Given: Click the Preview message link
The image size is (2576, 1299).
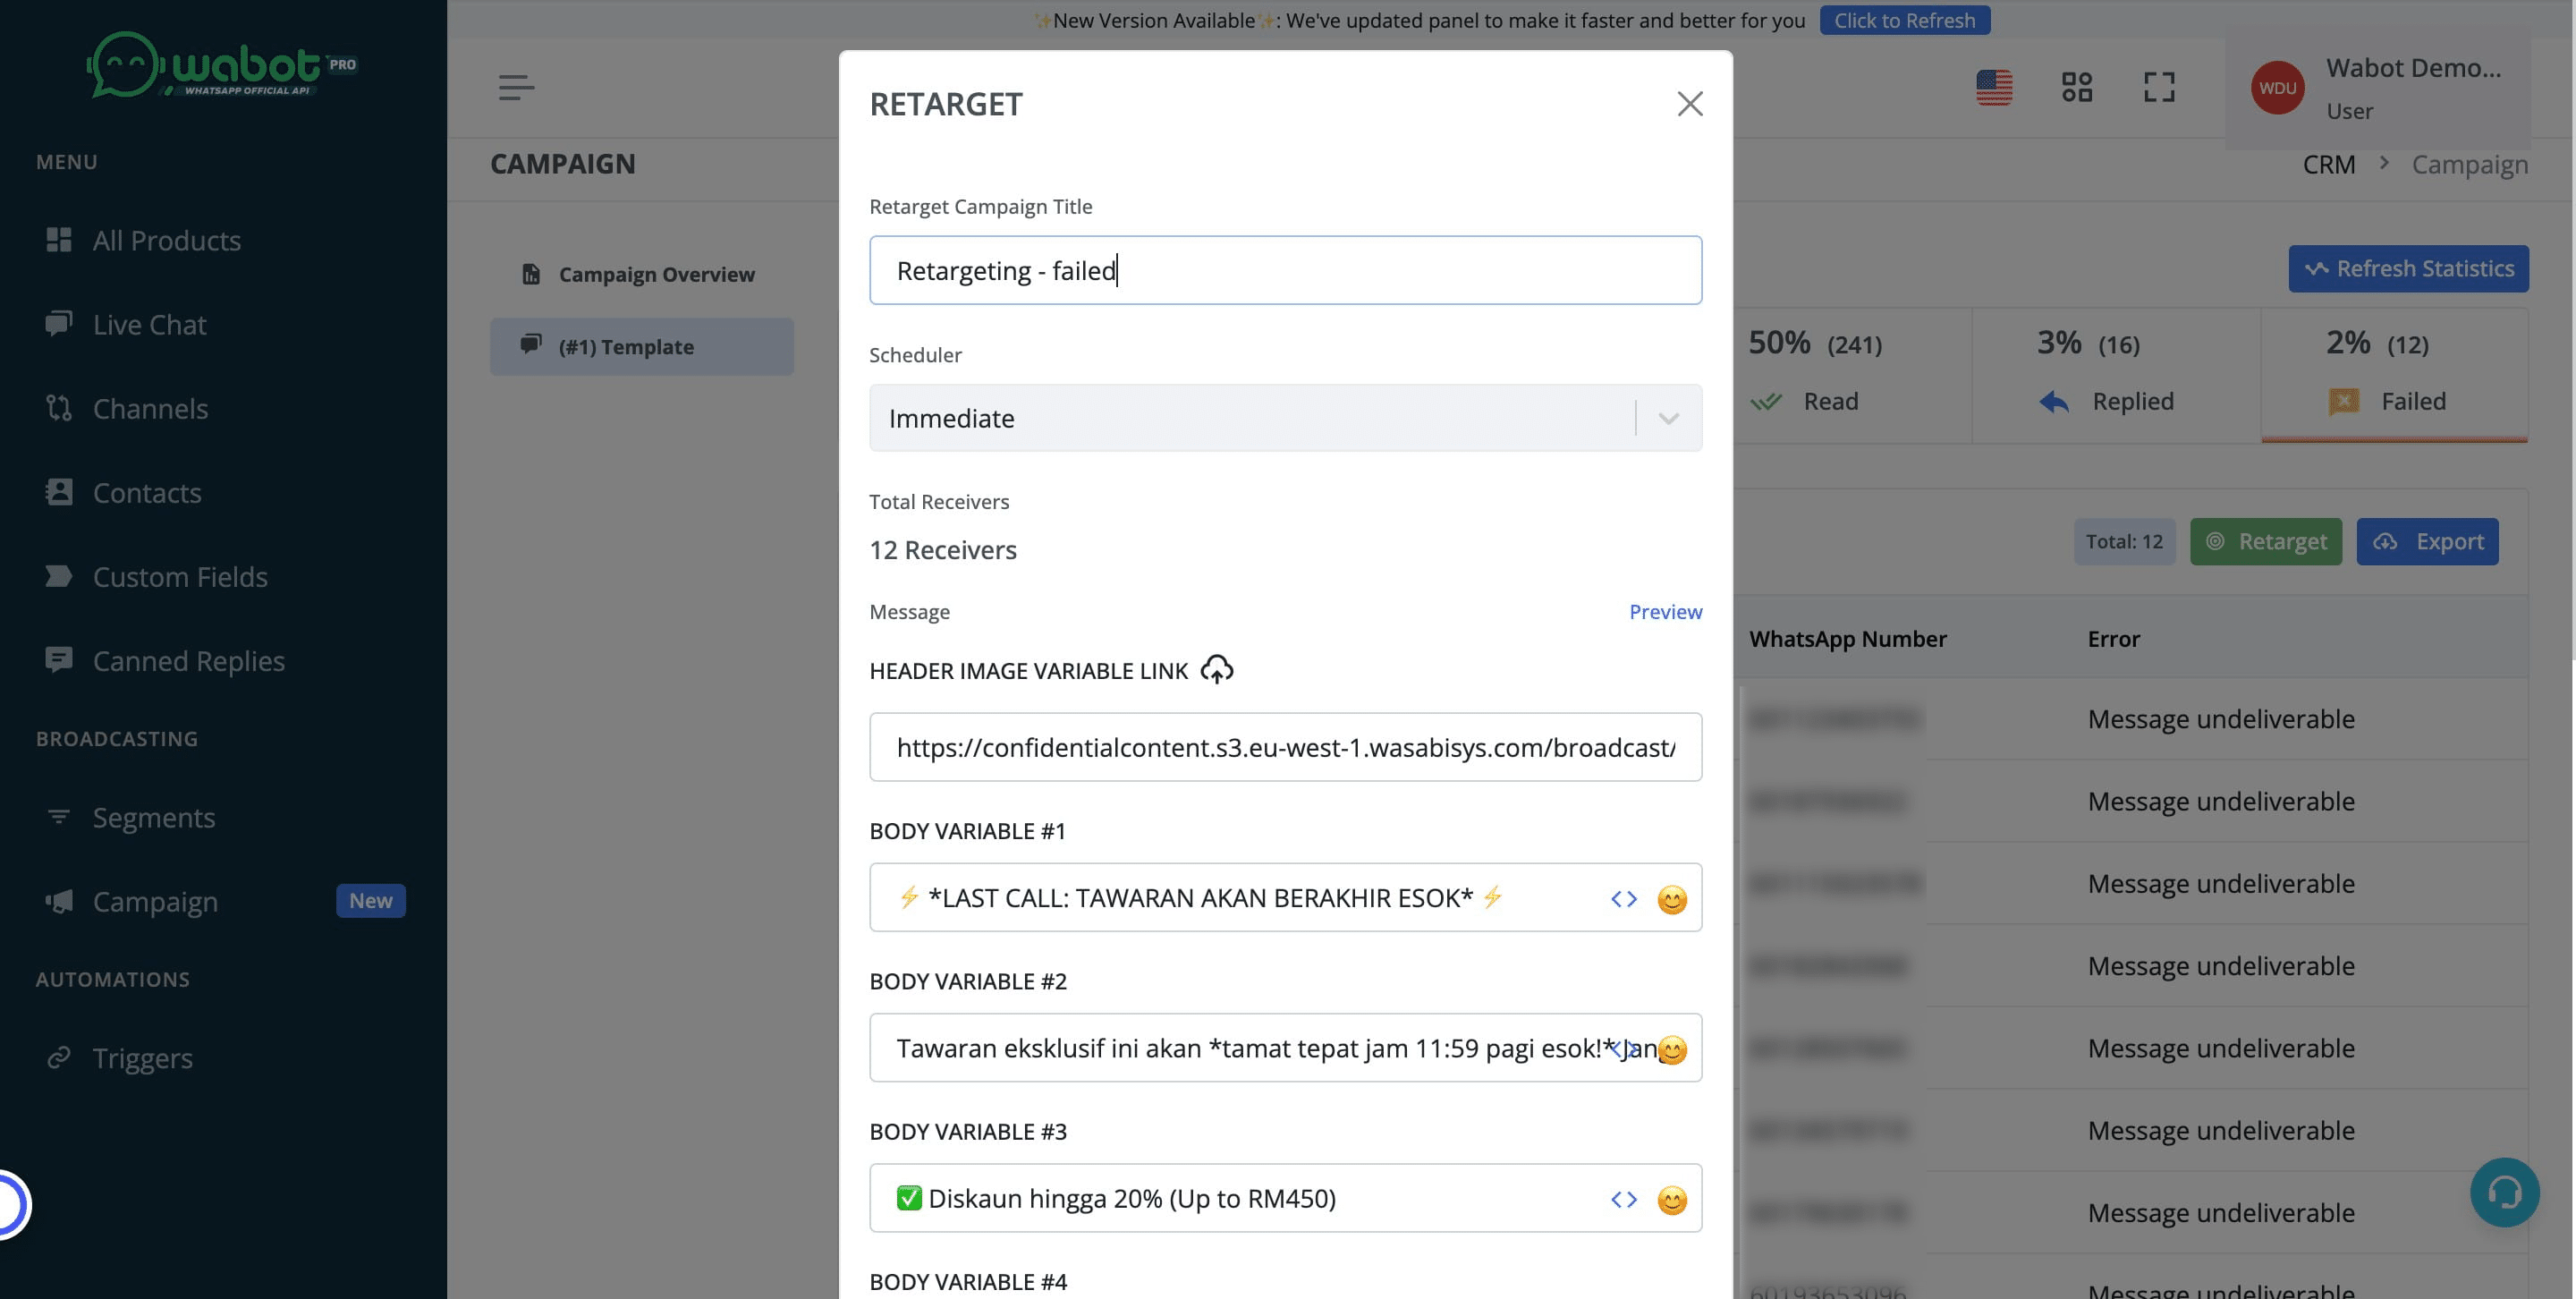Looking at the screenshot, I should point(1664,611).
